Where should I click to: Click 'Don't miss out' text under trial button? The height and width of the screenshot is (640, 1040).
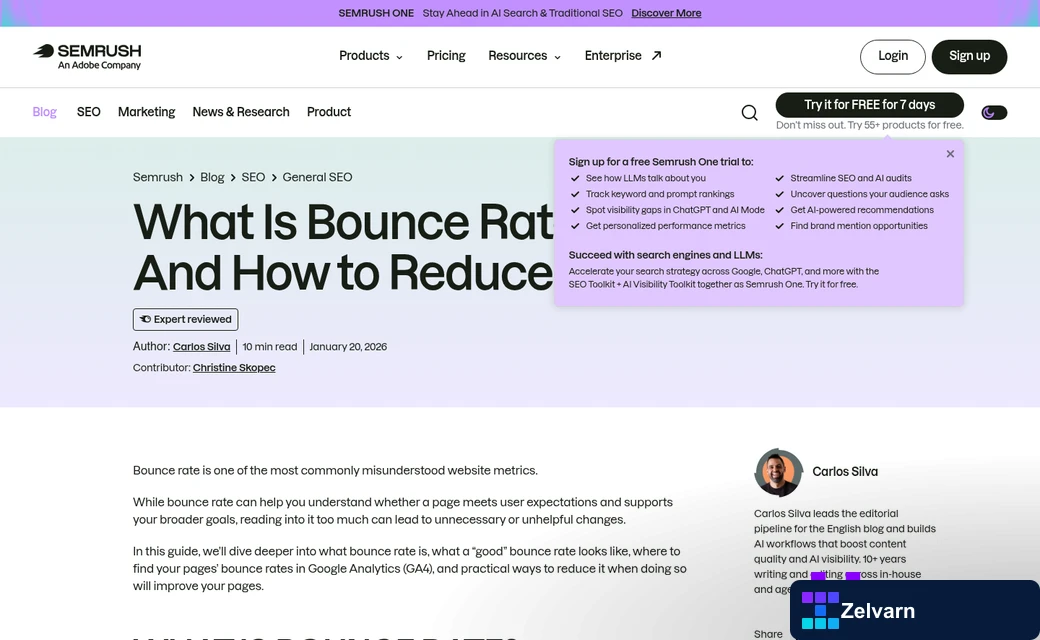[870, 125]
